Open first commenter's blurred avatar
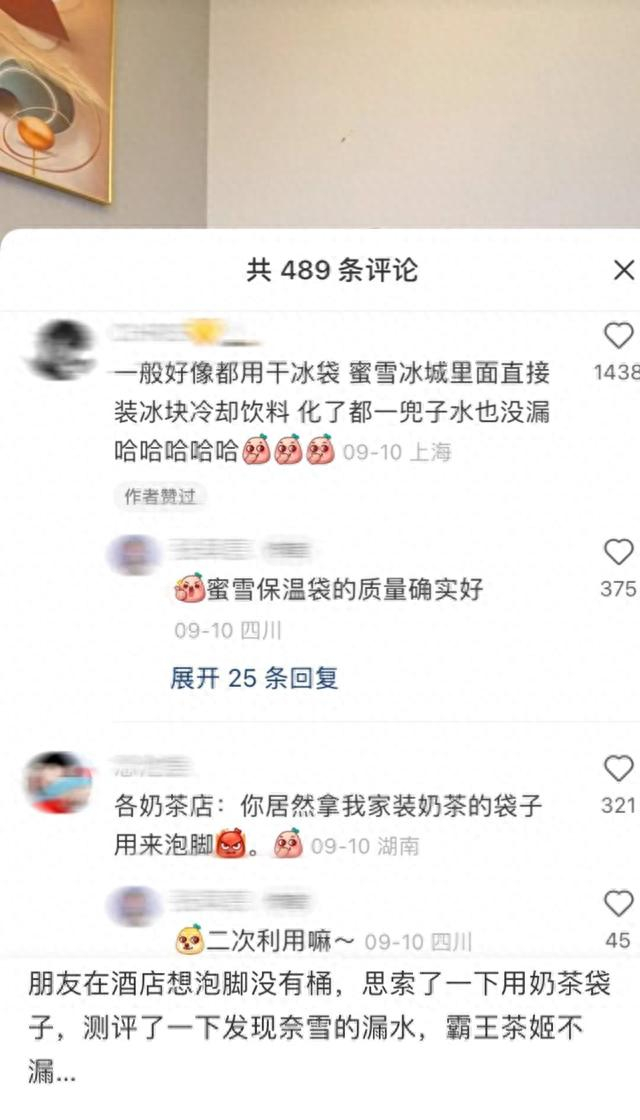640x1120 pixels. [62, 349]
